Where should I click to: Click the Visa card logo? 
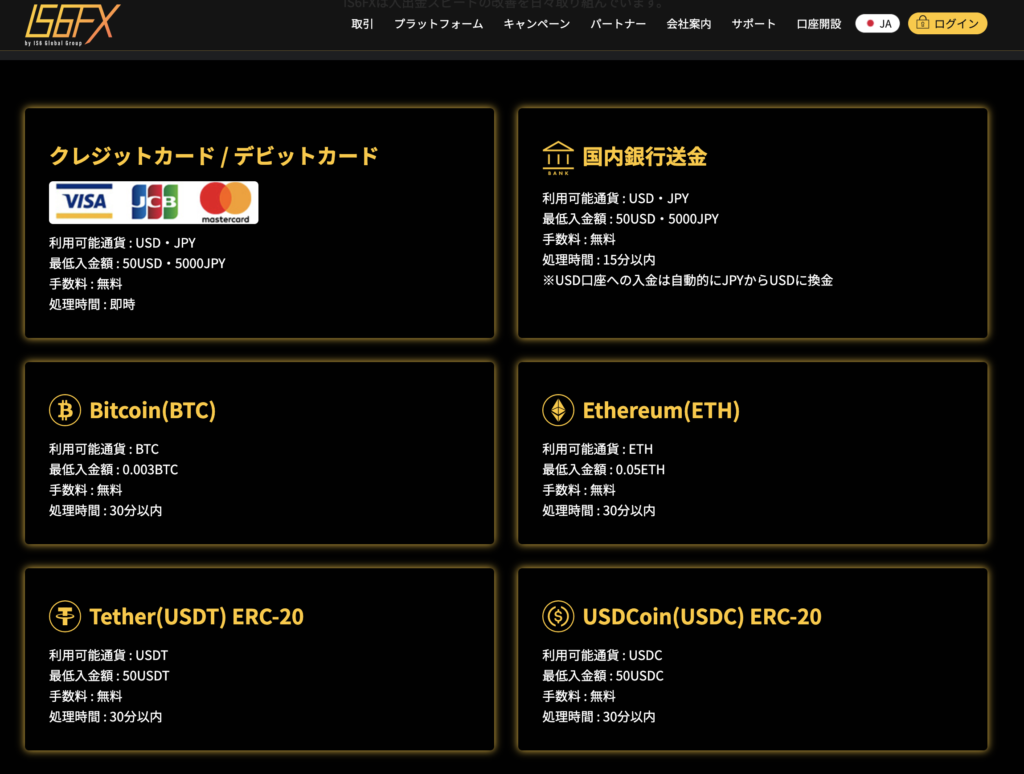pos(84,201)
